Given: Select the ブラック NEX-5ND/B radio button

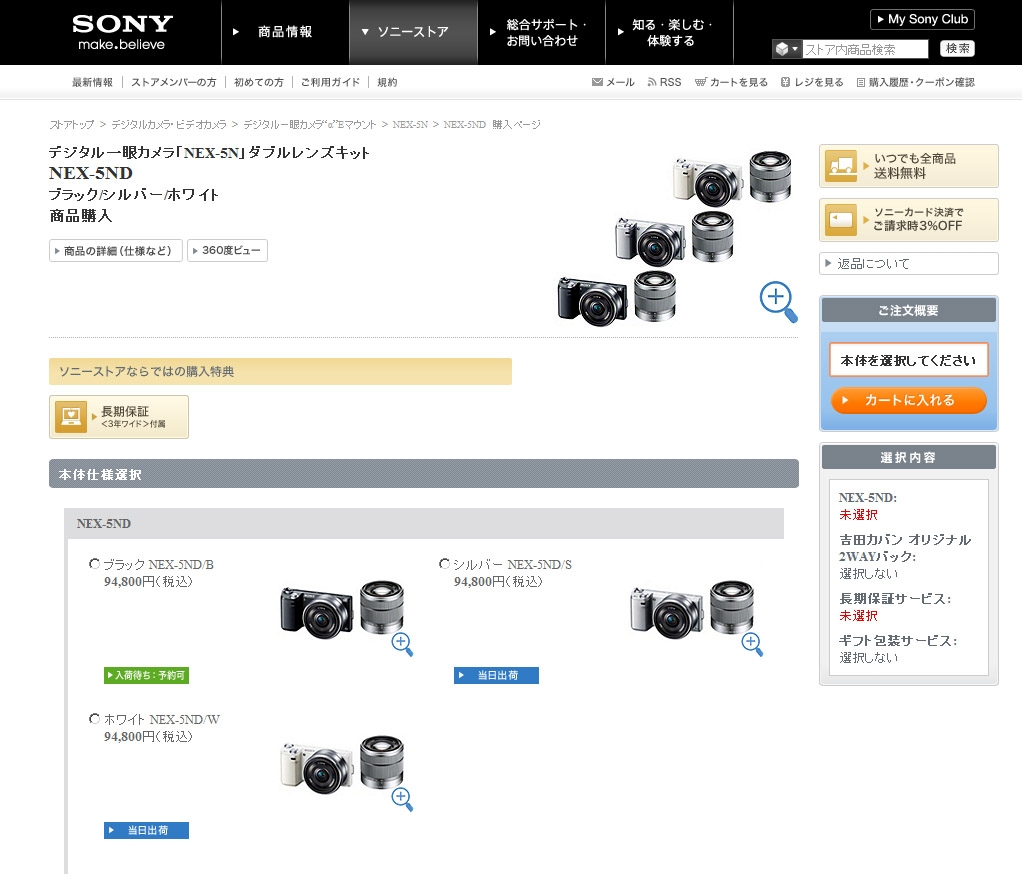Looking at the screenshot, I should tap(94, 564).
